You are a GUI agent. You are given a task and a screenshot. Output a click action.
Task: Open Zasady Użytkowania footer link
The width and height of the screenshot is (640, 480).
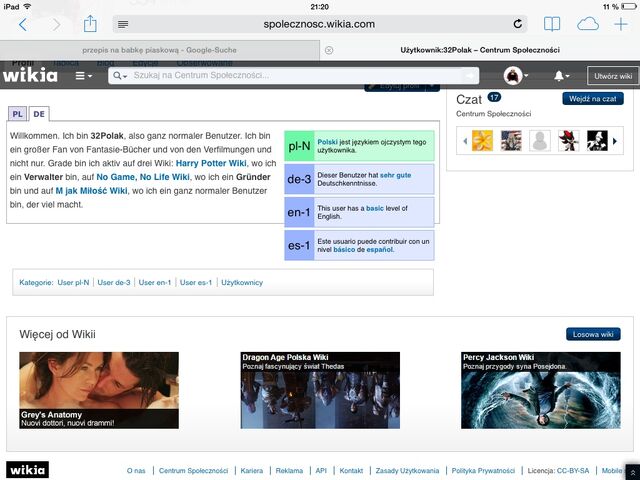pos(407,471)
